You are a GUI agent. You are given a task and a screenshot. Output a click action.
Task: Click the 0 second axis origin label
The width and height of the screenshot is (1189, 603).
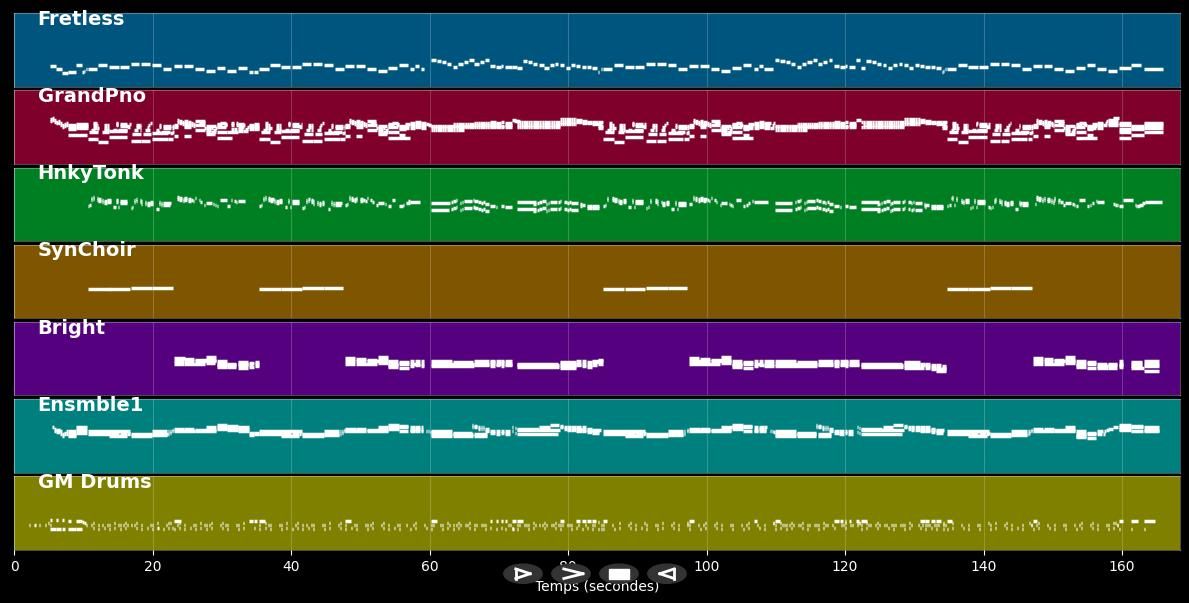15,566
